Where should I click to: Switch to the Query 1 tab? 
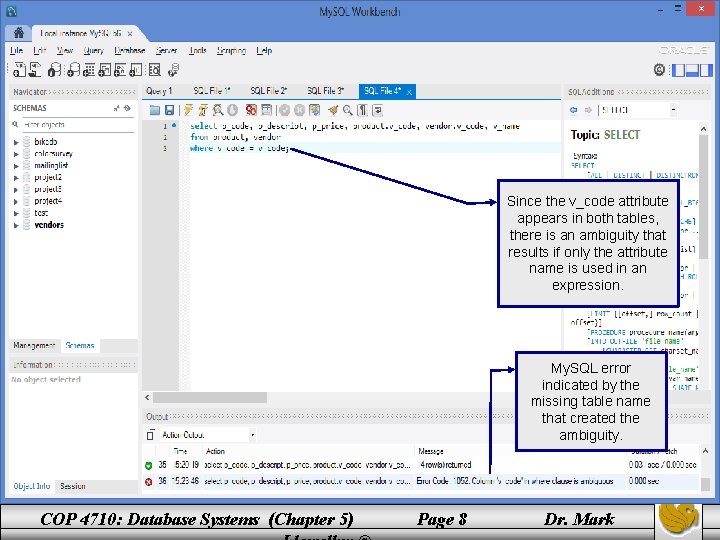pos(159,91)
